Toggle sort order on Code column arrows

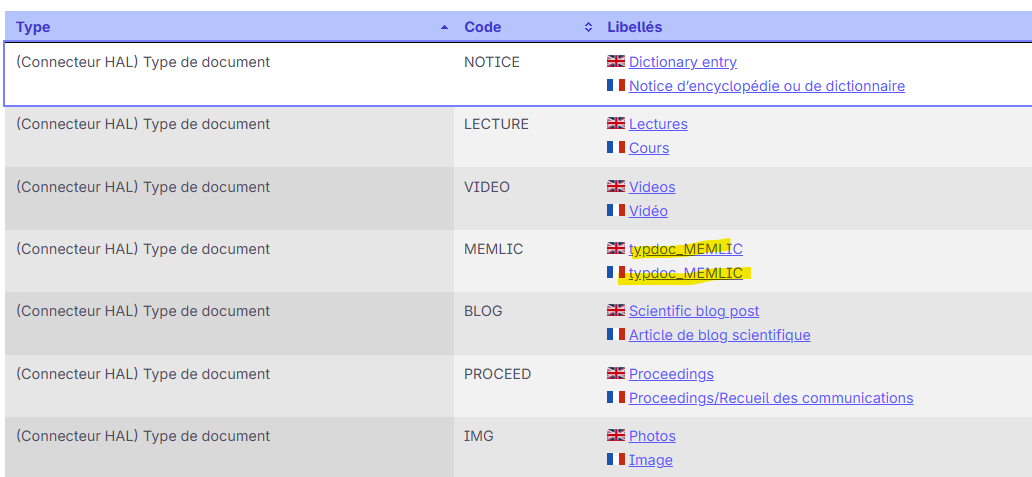click(x=588, y=27)
